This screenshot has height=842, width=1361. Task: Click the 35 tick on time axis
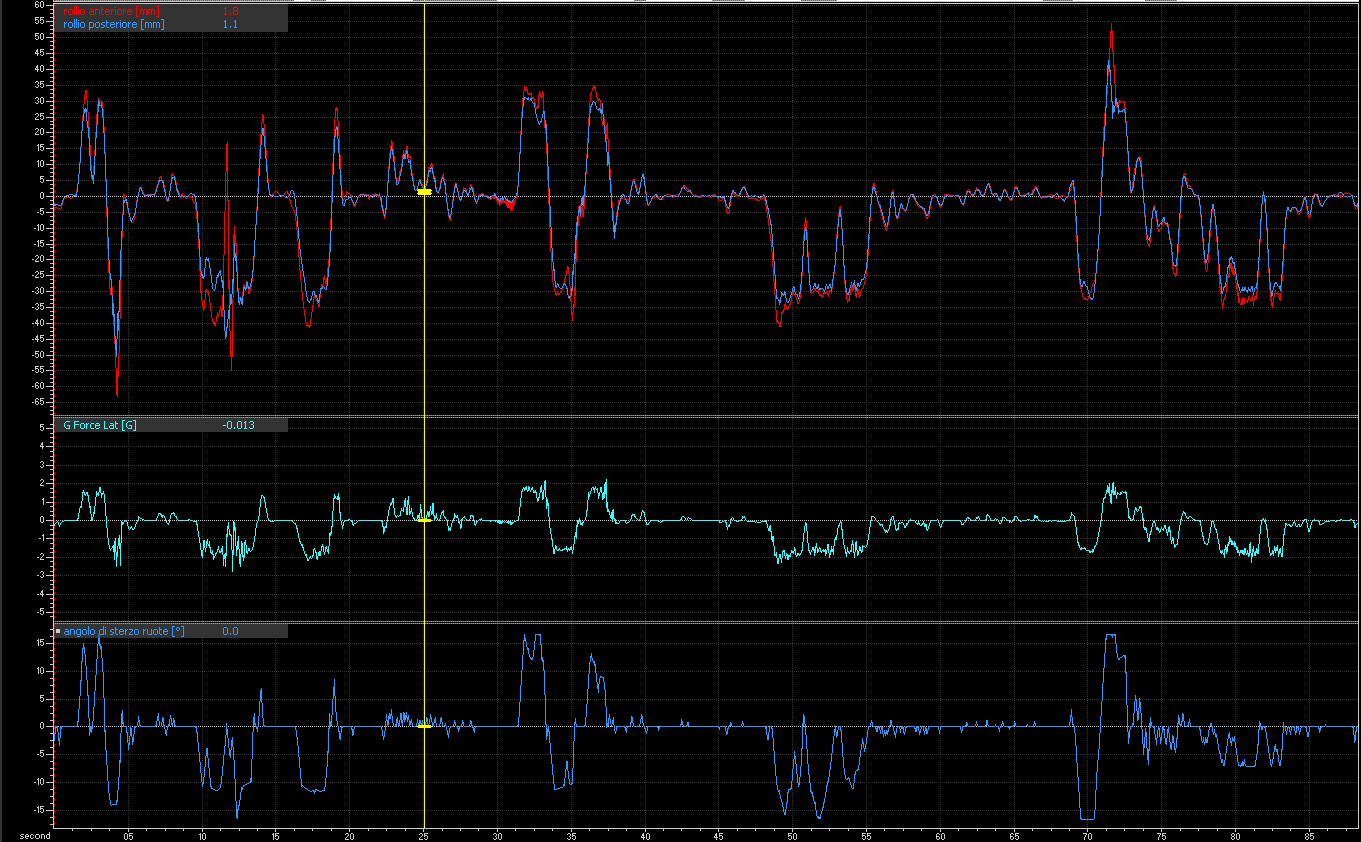571,835
